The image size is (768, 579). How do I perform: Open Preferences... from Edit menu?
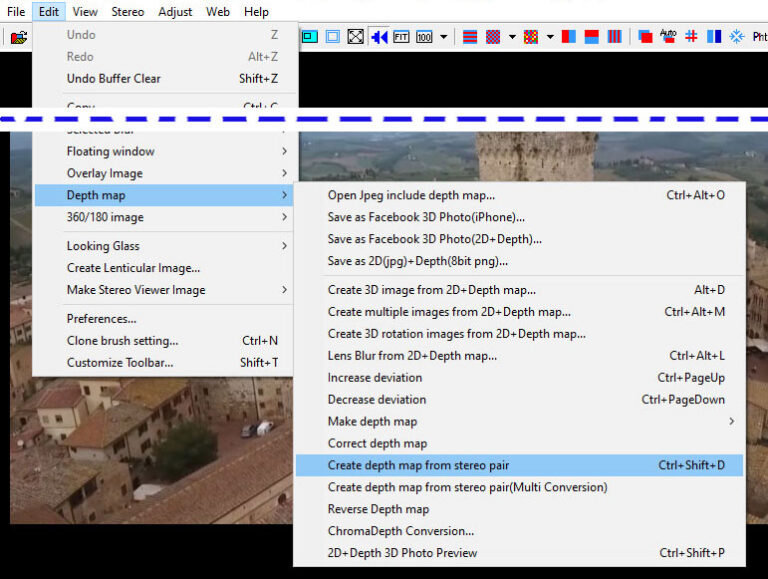(x=166, y=318)
